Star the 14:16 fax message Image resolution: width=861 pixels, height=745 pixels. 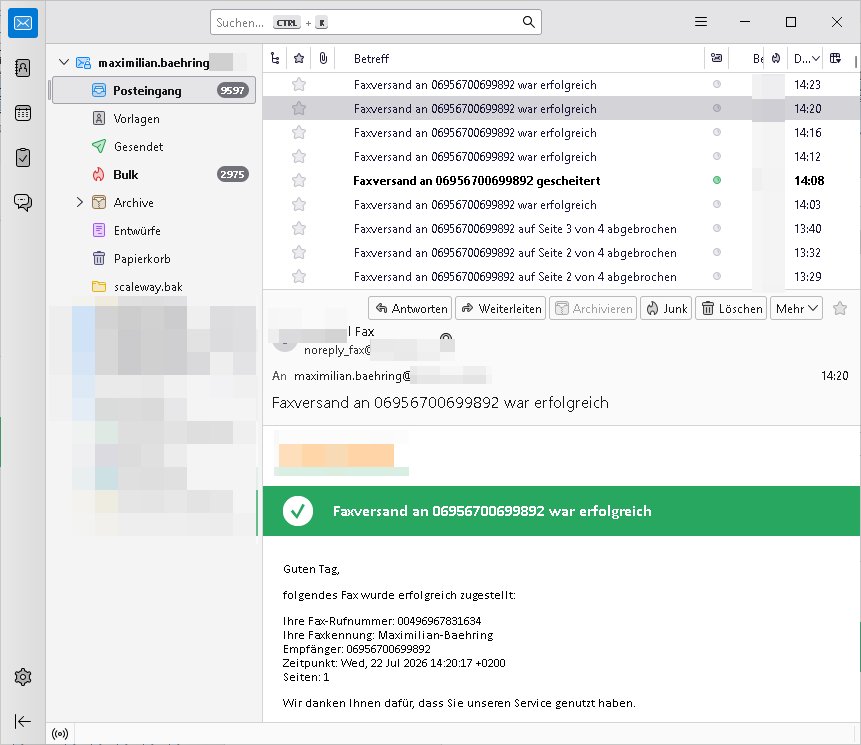[x=299, y=132]
